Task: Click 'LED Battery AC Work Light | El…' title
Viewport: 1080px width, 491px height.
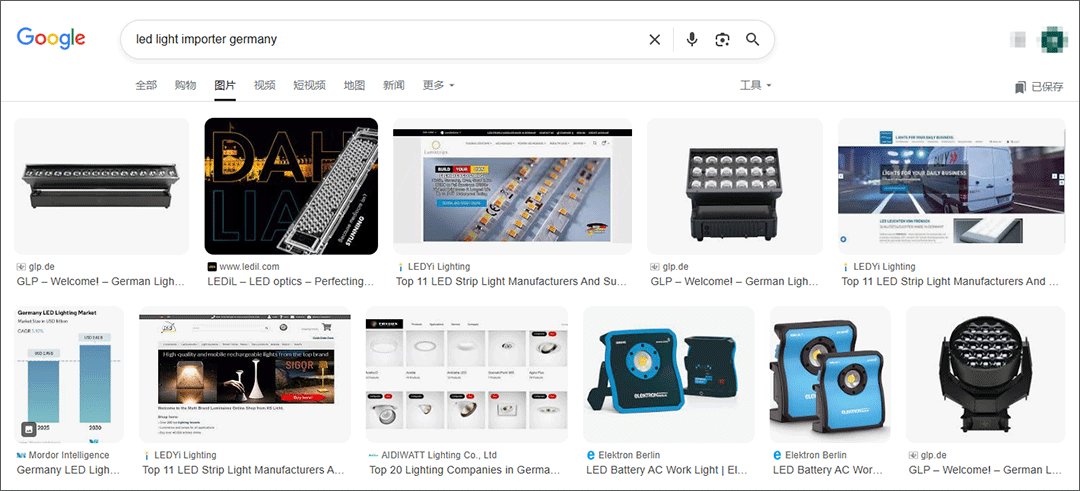Action: pyautogui.click(x=667, y=470)
